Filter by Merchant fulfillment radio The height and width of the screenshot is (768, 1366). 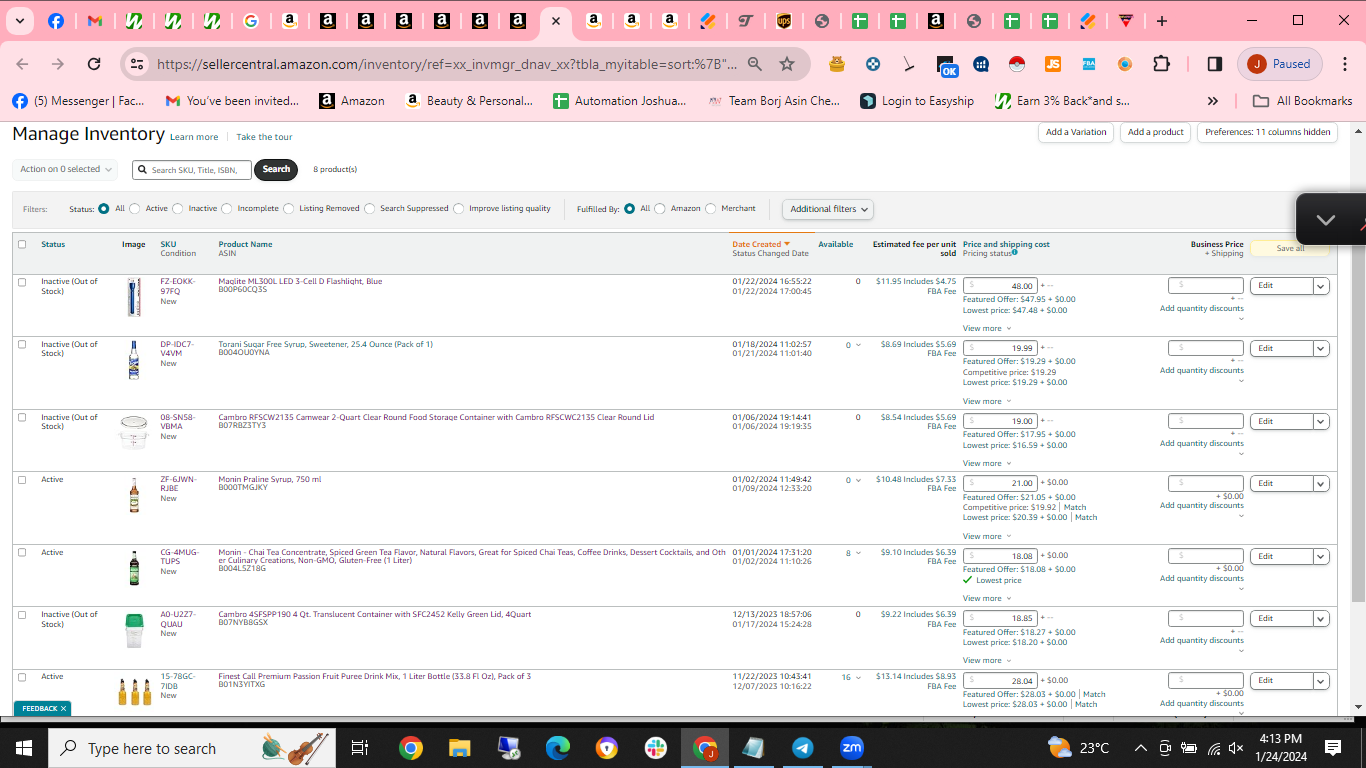(x=711, y=209)
